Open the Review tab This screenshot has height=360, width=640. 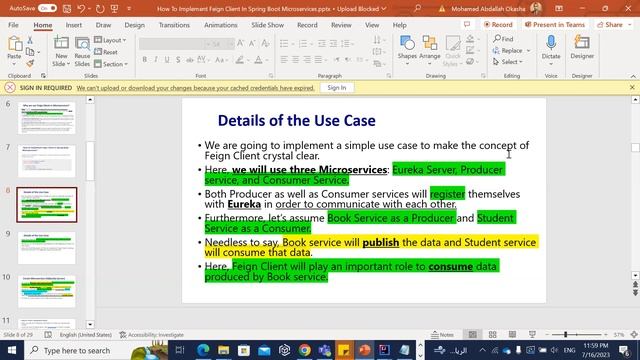[x=341, y=25]
